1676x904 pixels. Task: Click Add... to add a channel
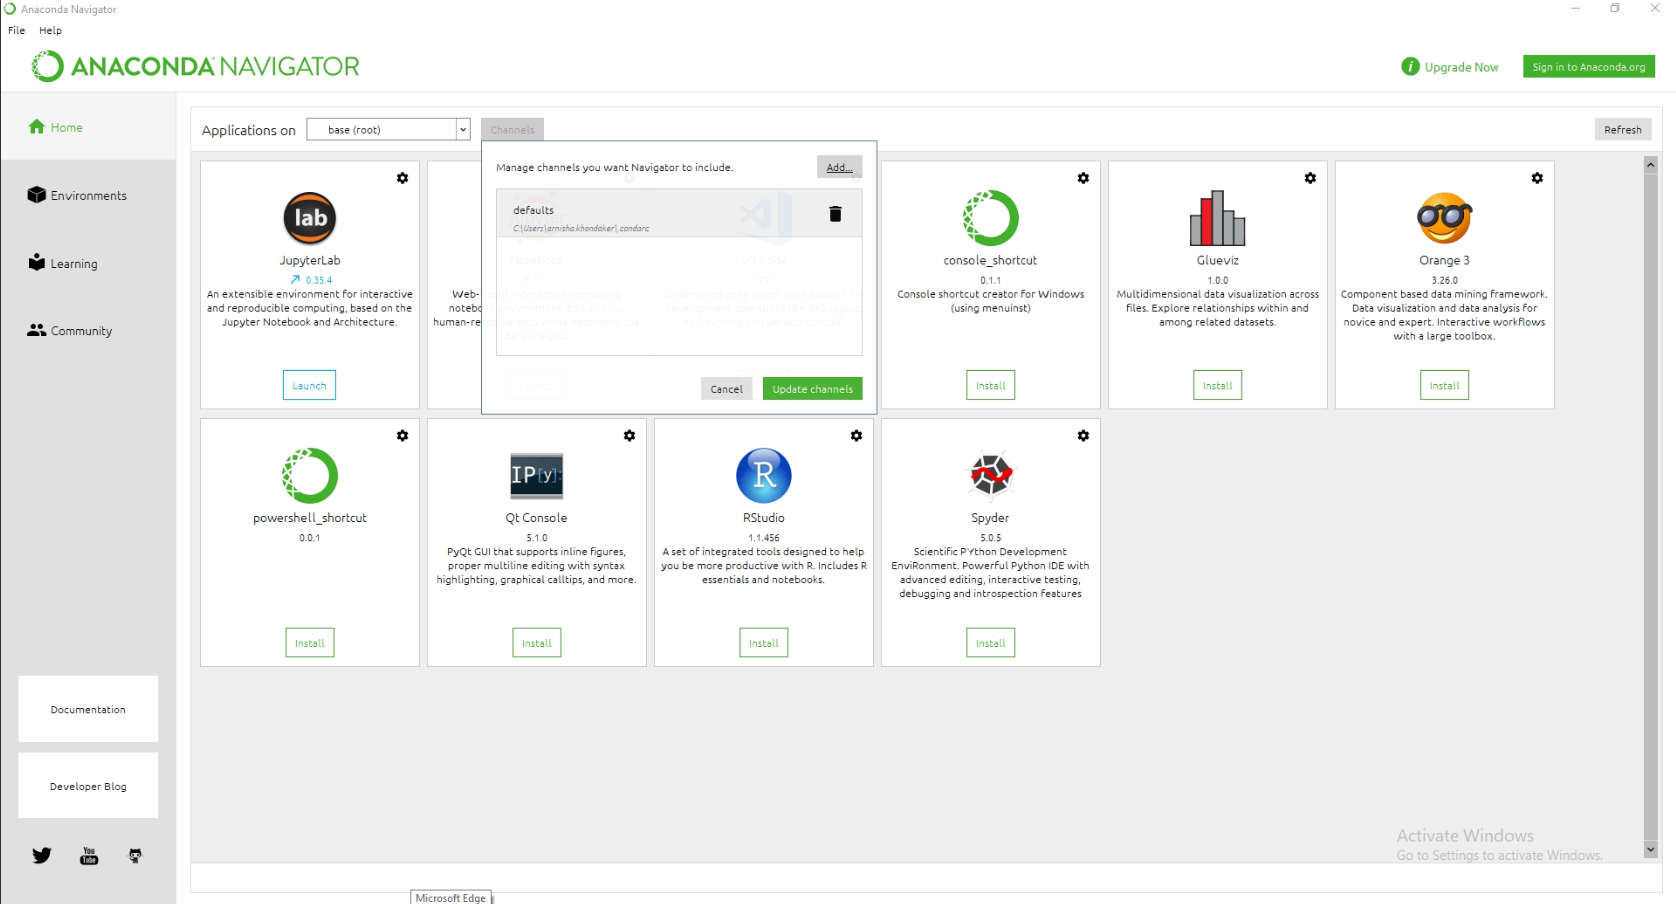[x=839, y=167]
